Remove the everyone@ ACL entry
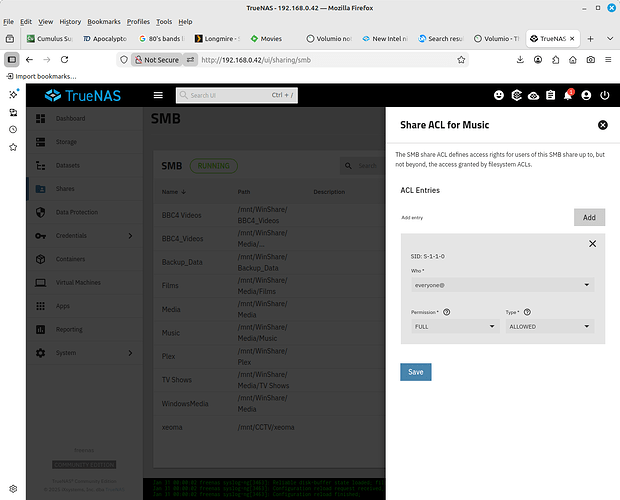The height and width of the screenshot is (500, 620). click(x=592, y=243)
